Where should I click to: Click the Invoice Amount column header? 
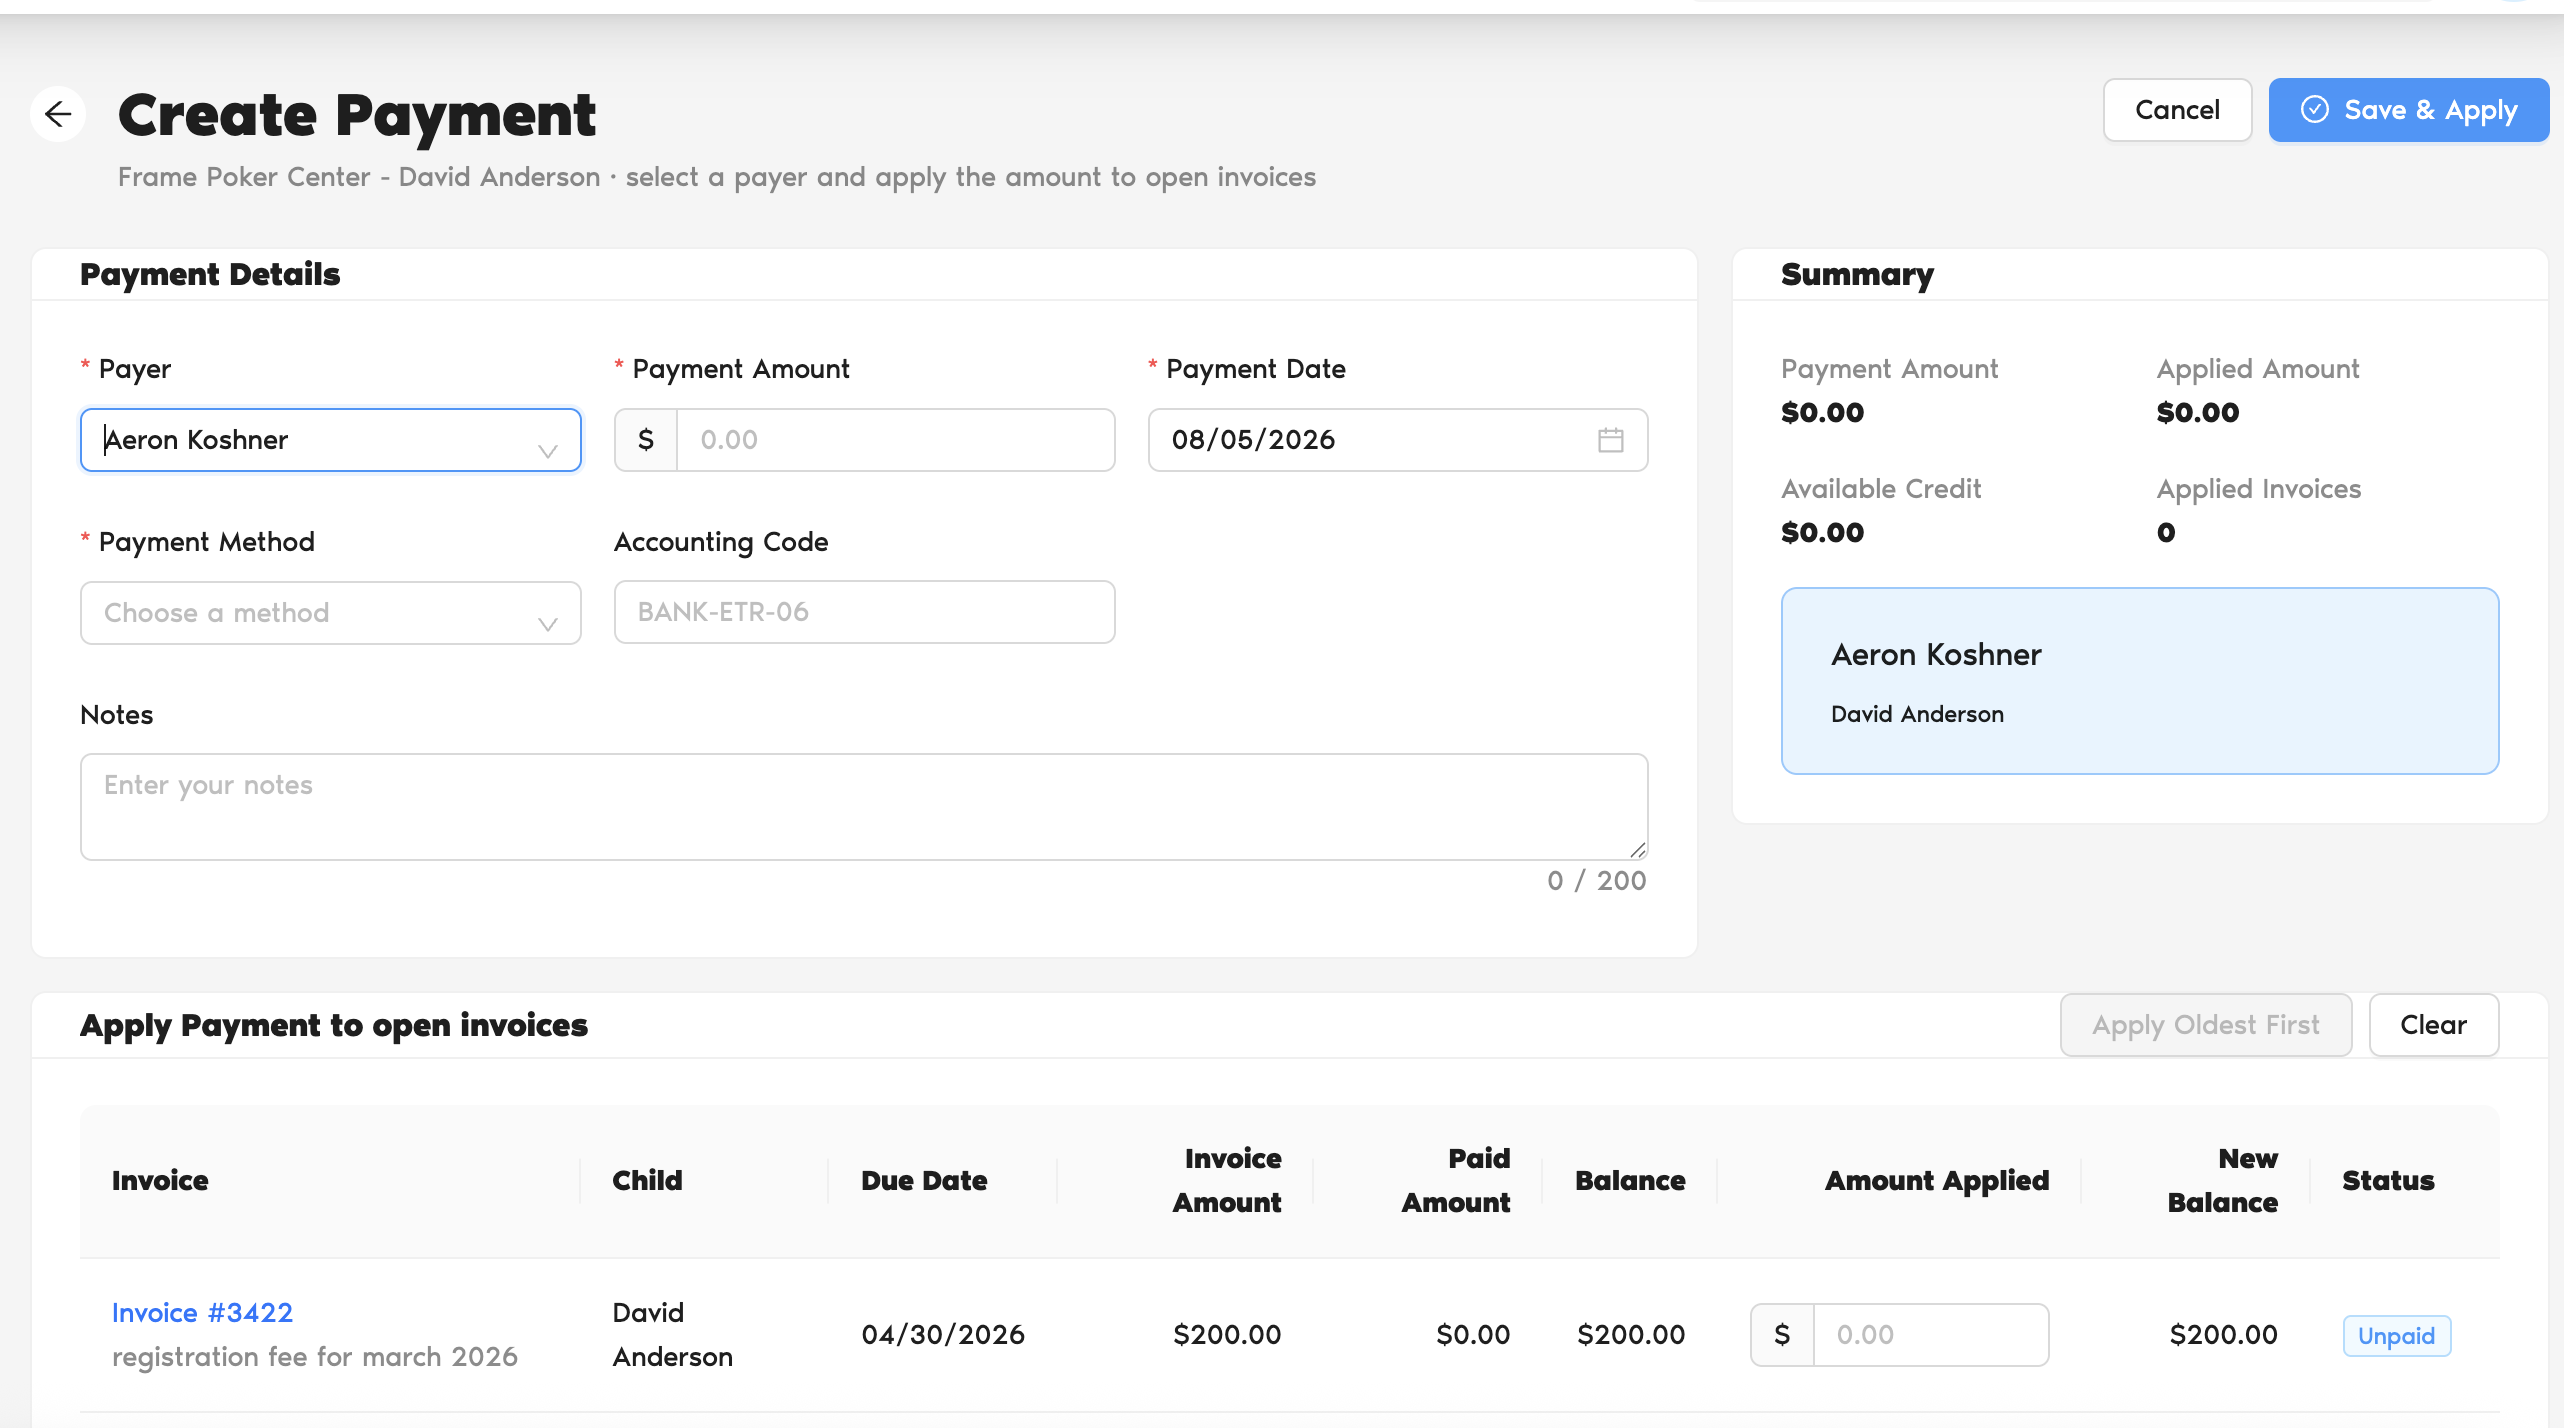1227,1181
